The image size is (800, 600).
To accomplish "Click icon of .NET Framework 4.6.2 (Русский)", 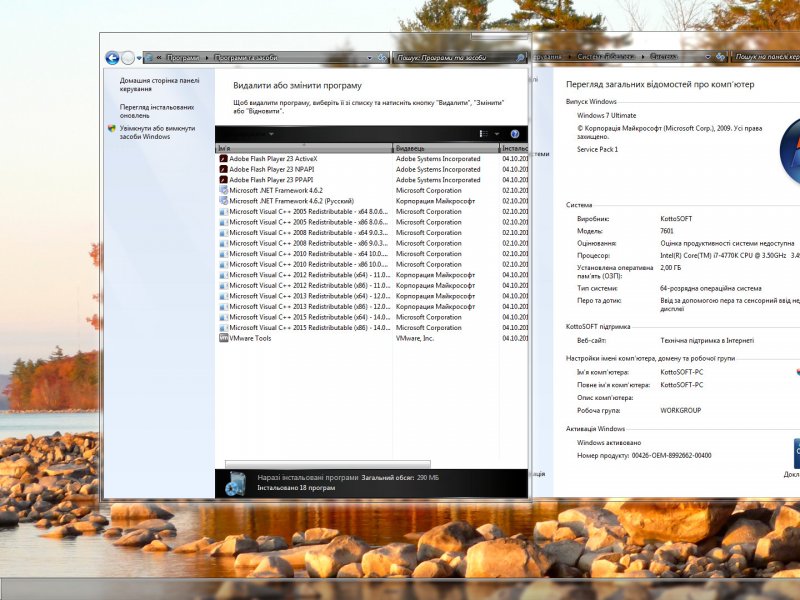I will click(223, 201).
